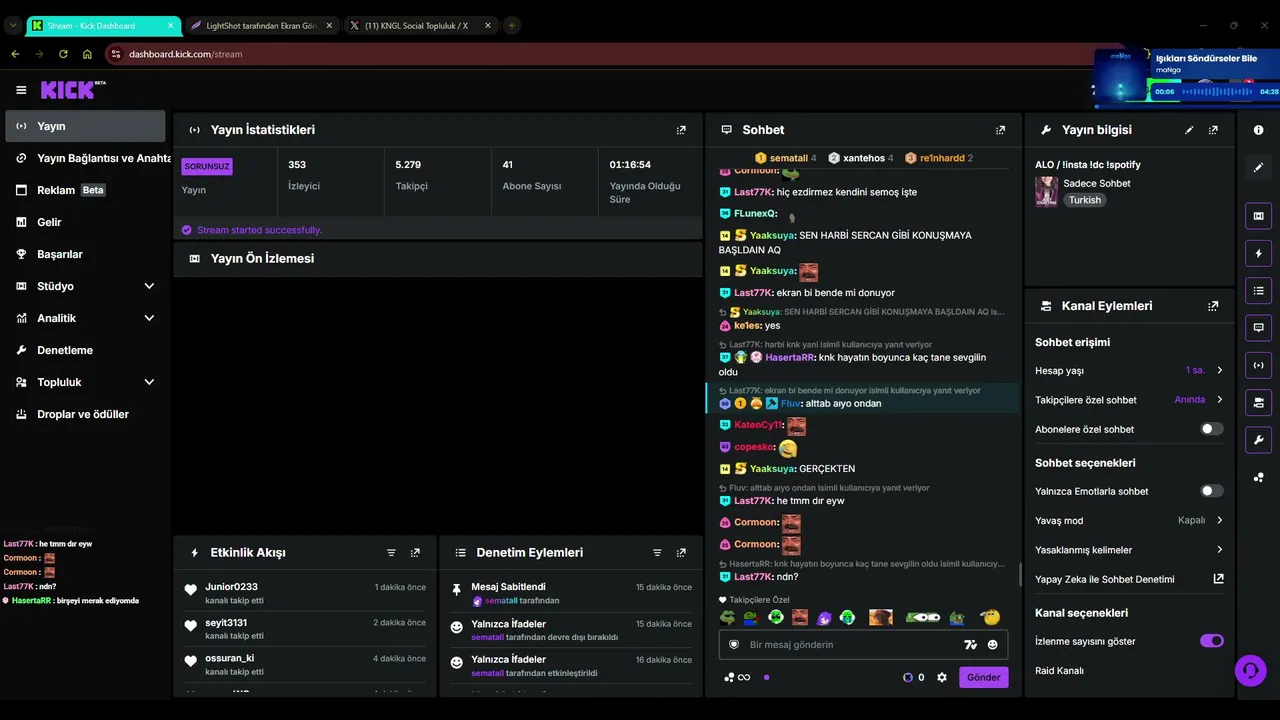Disable İzlenme sayısını göster switch
The height and width of the screenshot is (720, 1280).
point(1212,641)
